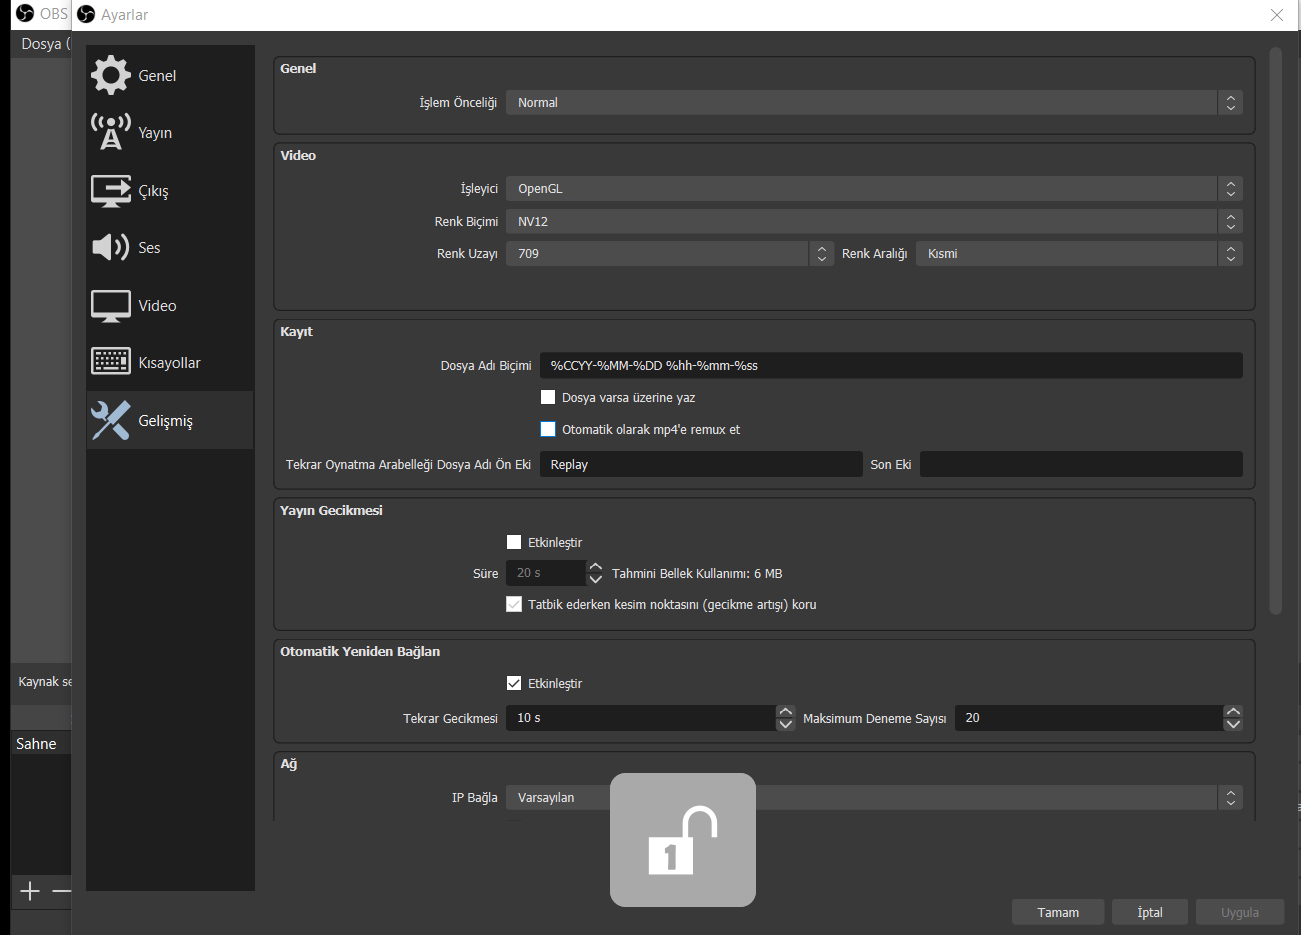Open the IP Bağla Varsayılan dropdown
1301x935 pixels.
pos(874,797)
